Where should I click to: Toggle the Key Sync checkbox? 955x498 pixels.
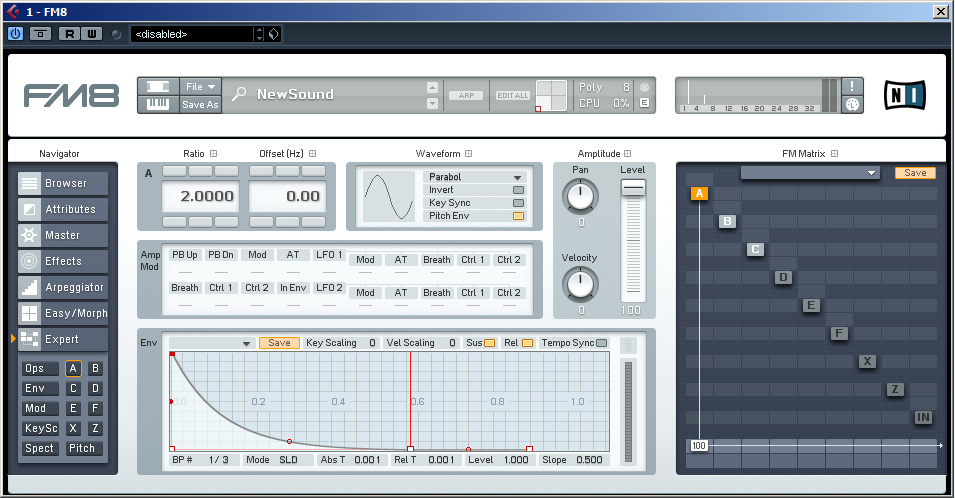pos(518,203)
